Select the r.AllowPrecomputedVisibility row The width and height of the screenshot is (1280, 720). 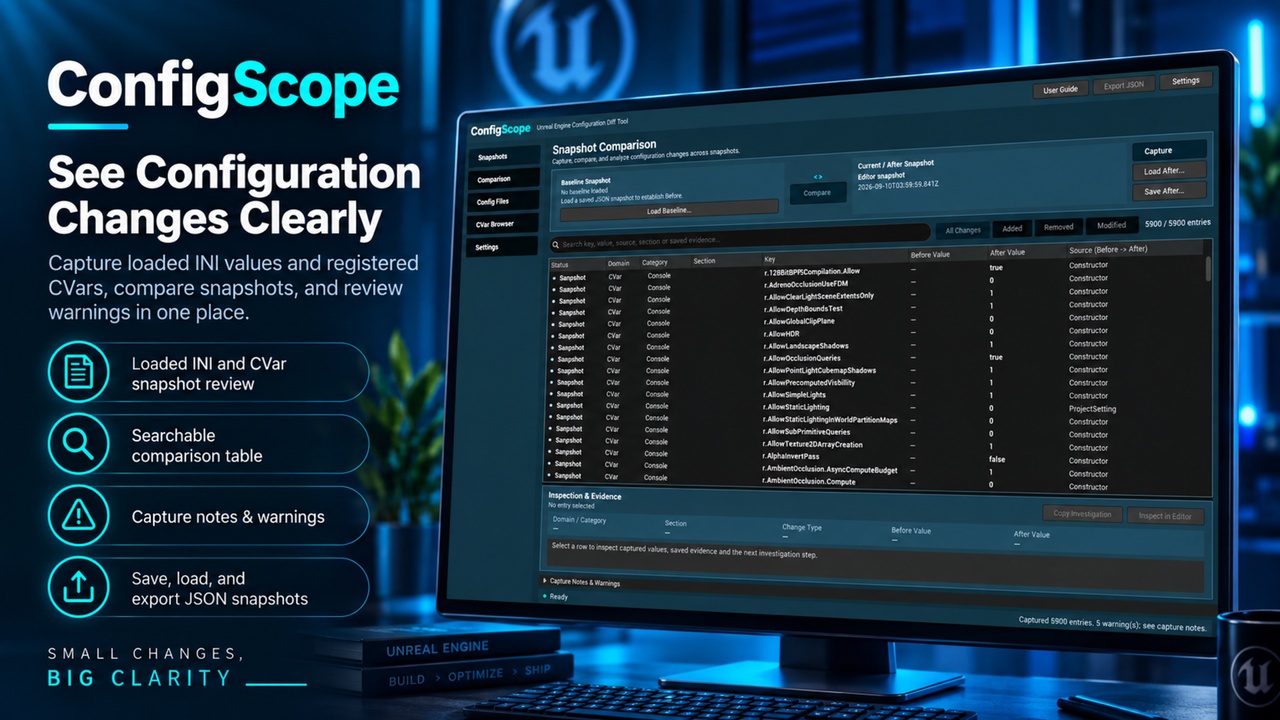click(x=878, y=384)
